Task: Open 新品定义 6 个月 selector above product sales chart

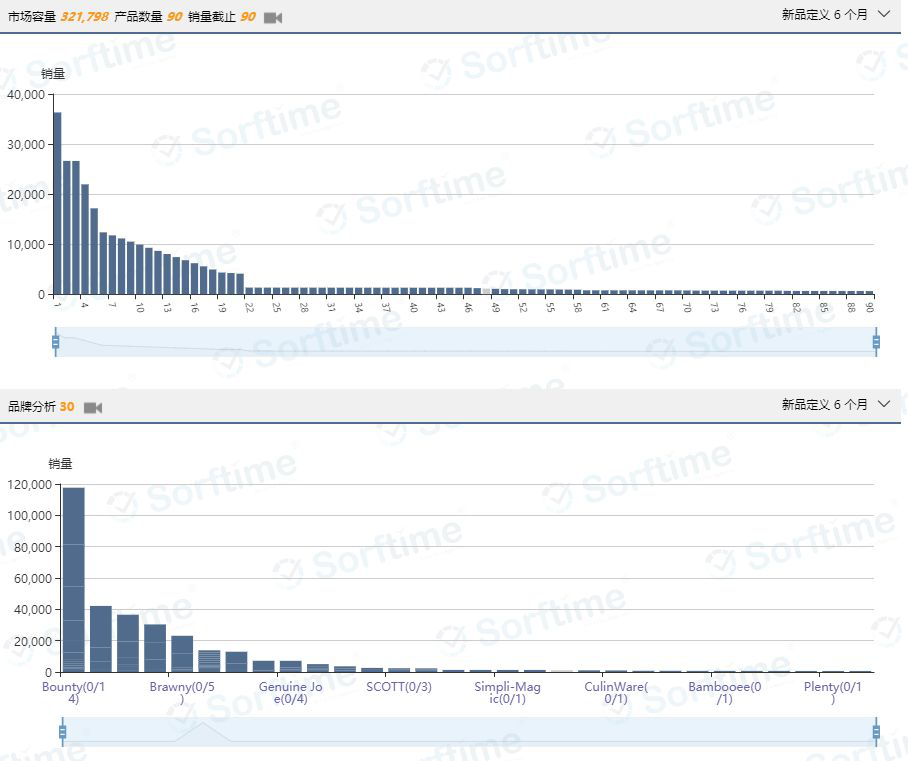Action: (x=825, y=14)
